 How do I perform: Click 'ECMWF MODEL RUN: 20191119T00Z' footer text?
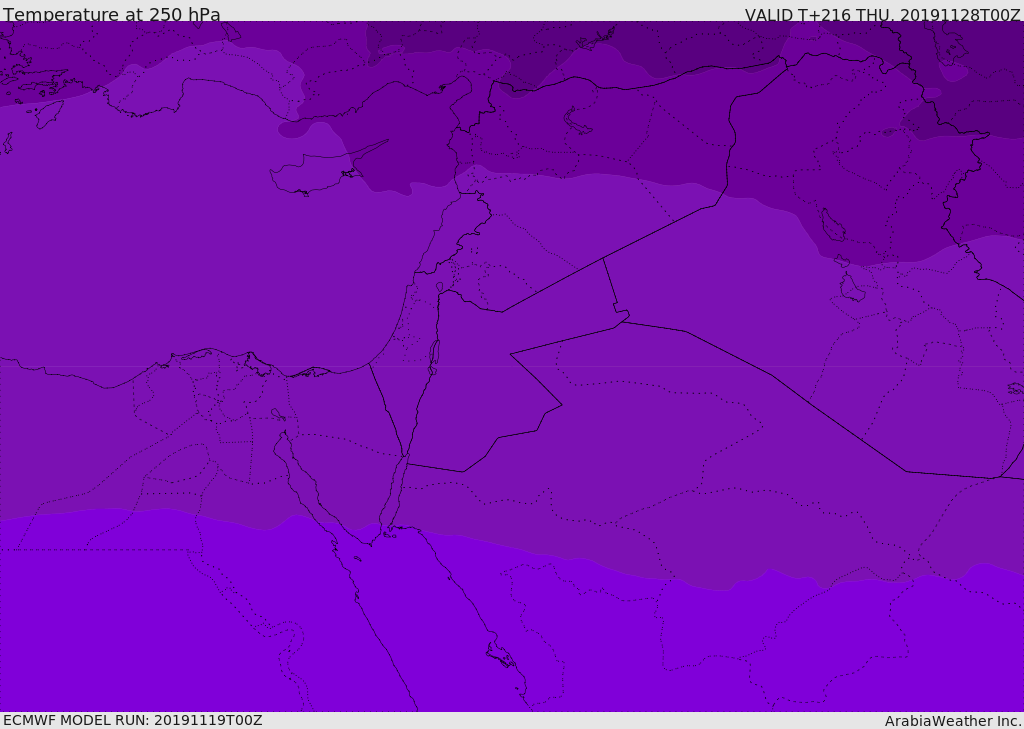(x=133, y=720)
